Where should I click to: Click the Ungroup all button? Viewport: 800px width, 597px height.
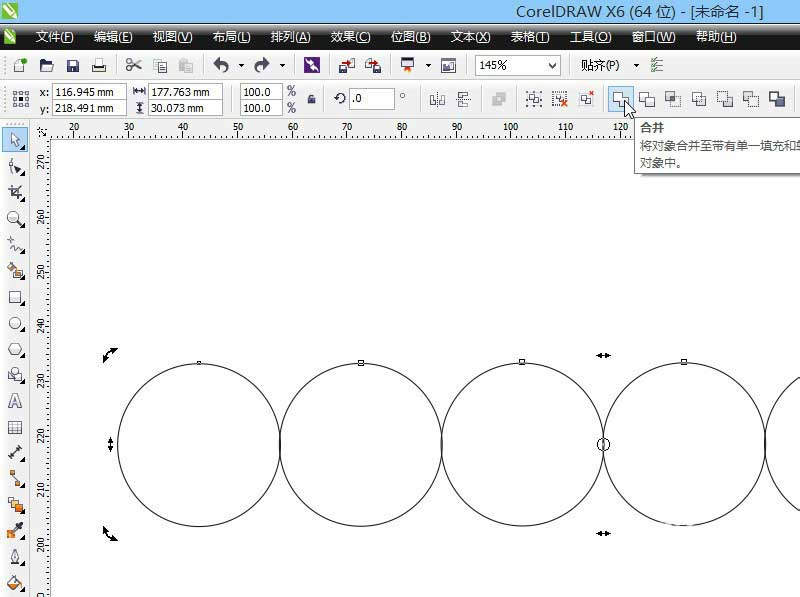[586, 99]
